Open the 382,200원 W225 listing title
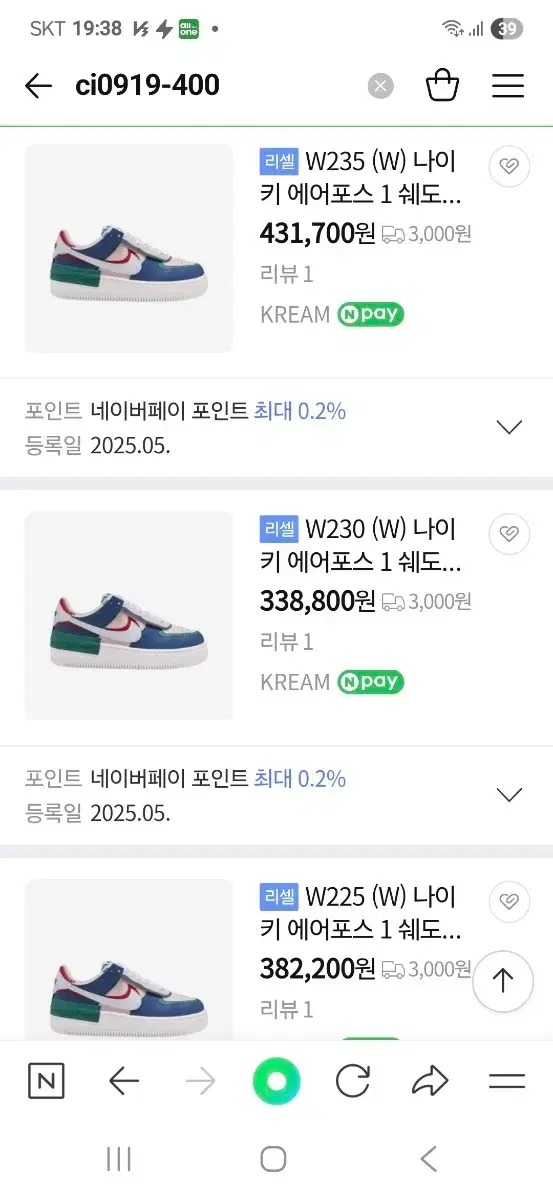The height and width of the screenshot is (1200, 553). pos(361,912)
